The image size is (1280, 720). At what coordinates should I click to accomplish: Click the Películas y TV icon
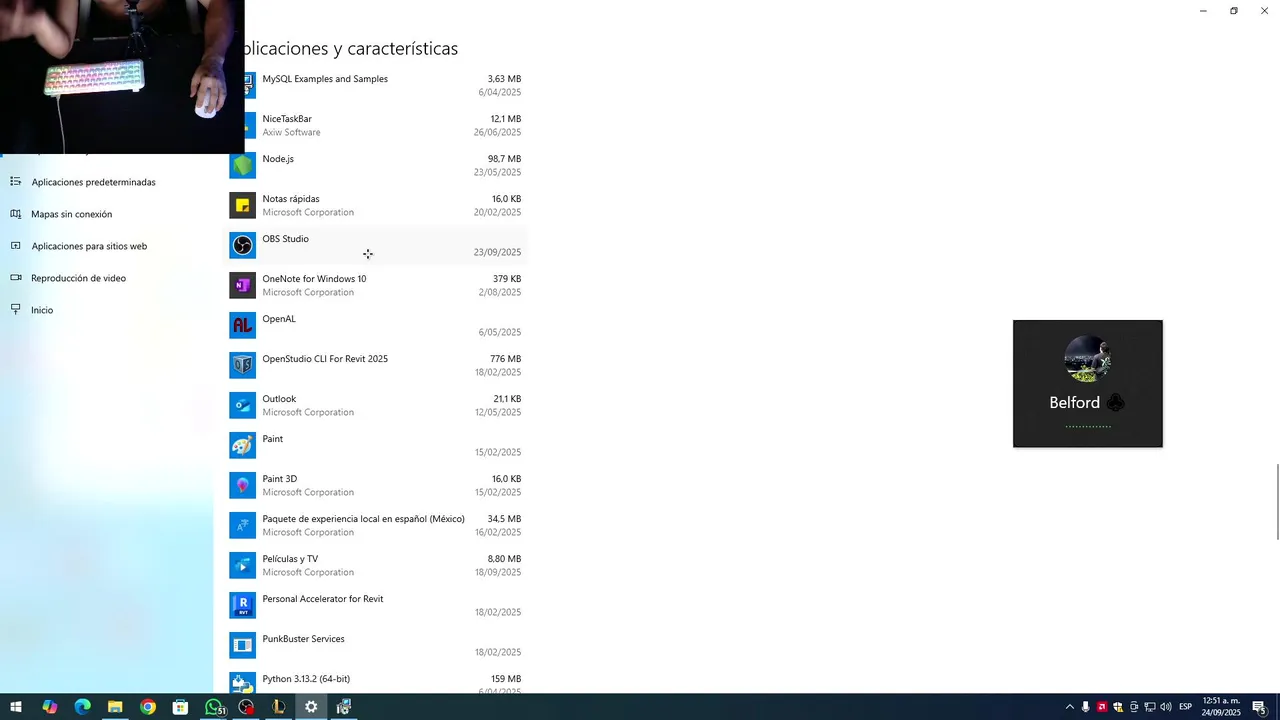click(x=243, y=565)
